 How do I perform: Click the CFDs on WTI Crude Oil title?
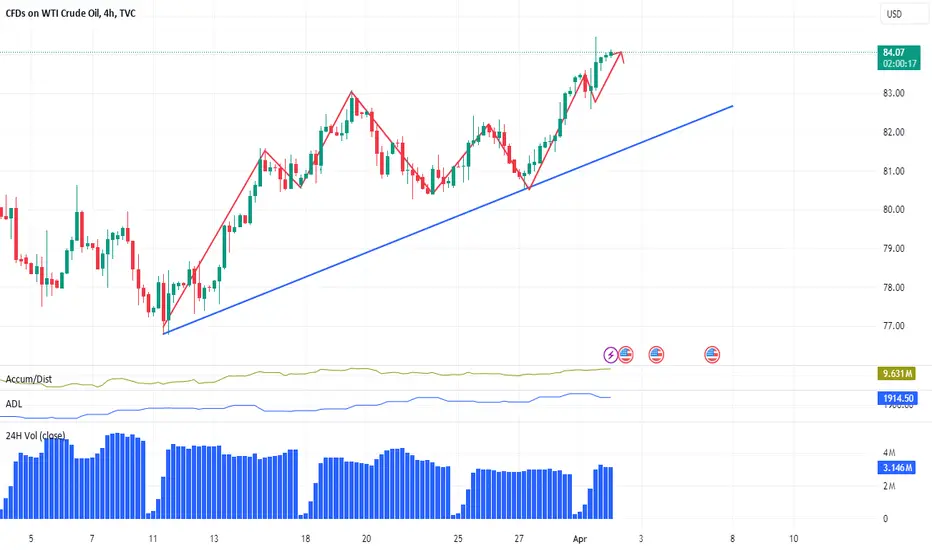tap(70, 13)
